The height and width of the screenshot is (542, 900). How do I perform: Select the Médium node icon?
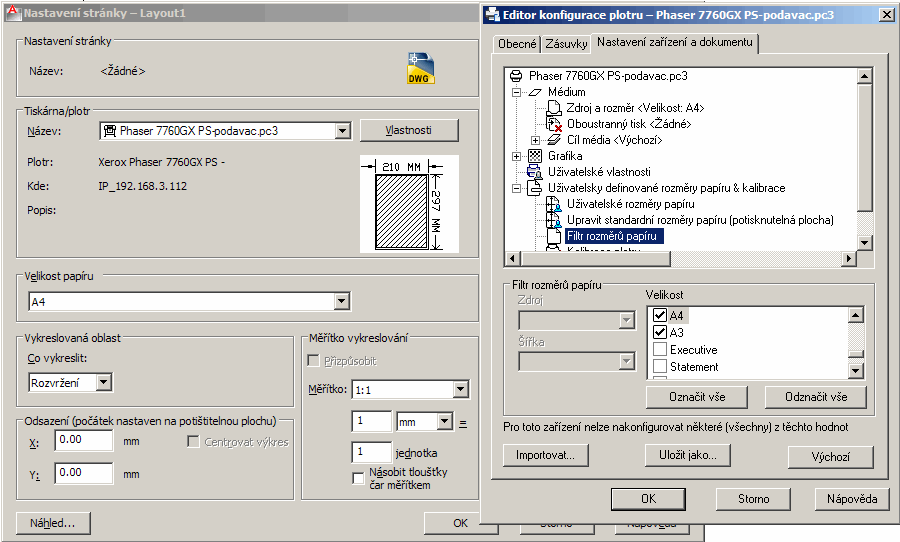pos(535,92)
